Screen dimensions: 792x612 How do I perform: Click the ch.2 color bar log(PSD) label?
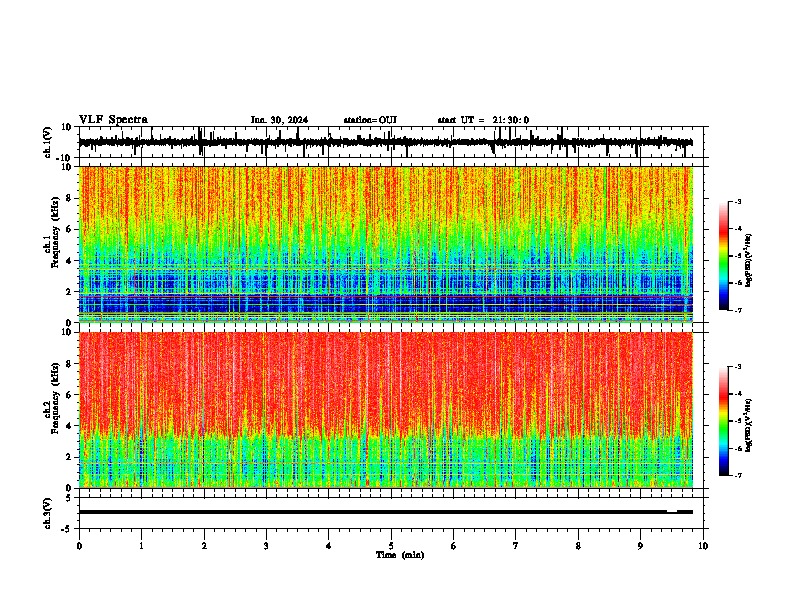749,426
